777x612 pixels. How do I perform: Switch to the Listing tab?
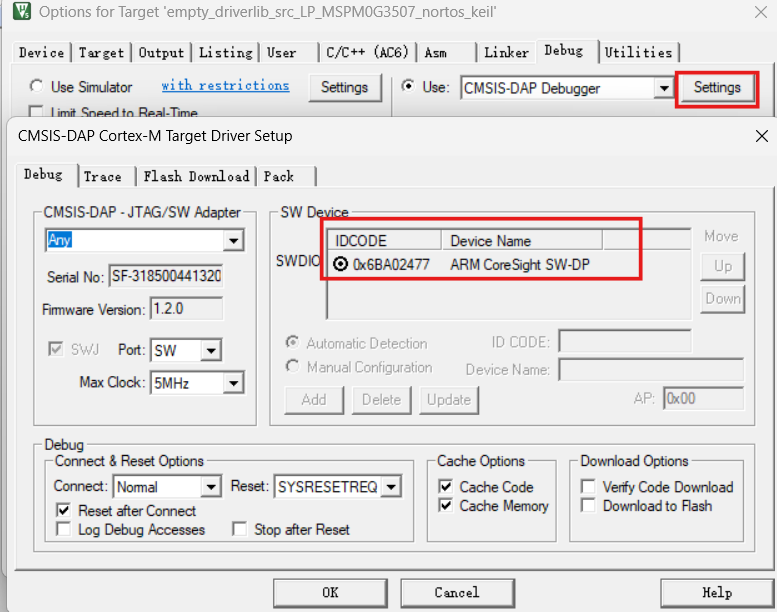[x=225, y=53]
